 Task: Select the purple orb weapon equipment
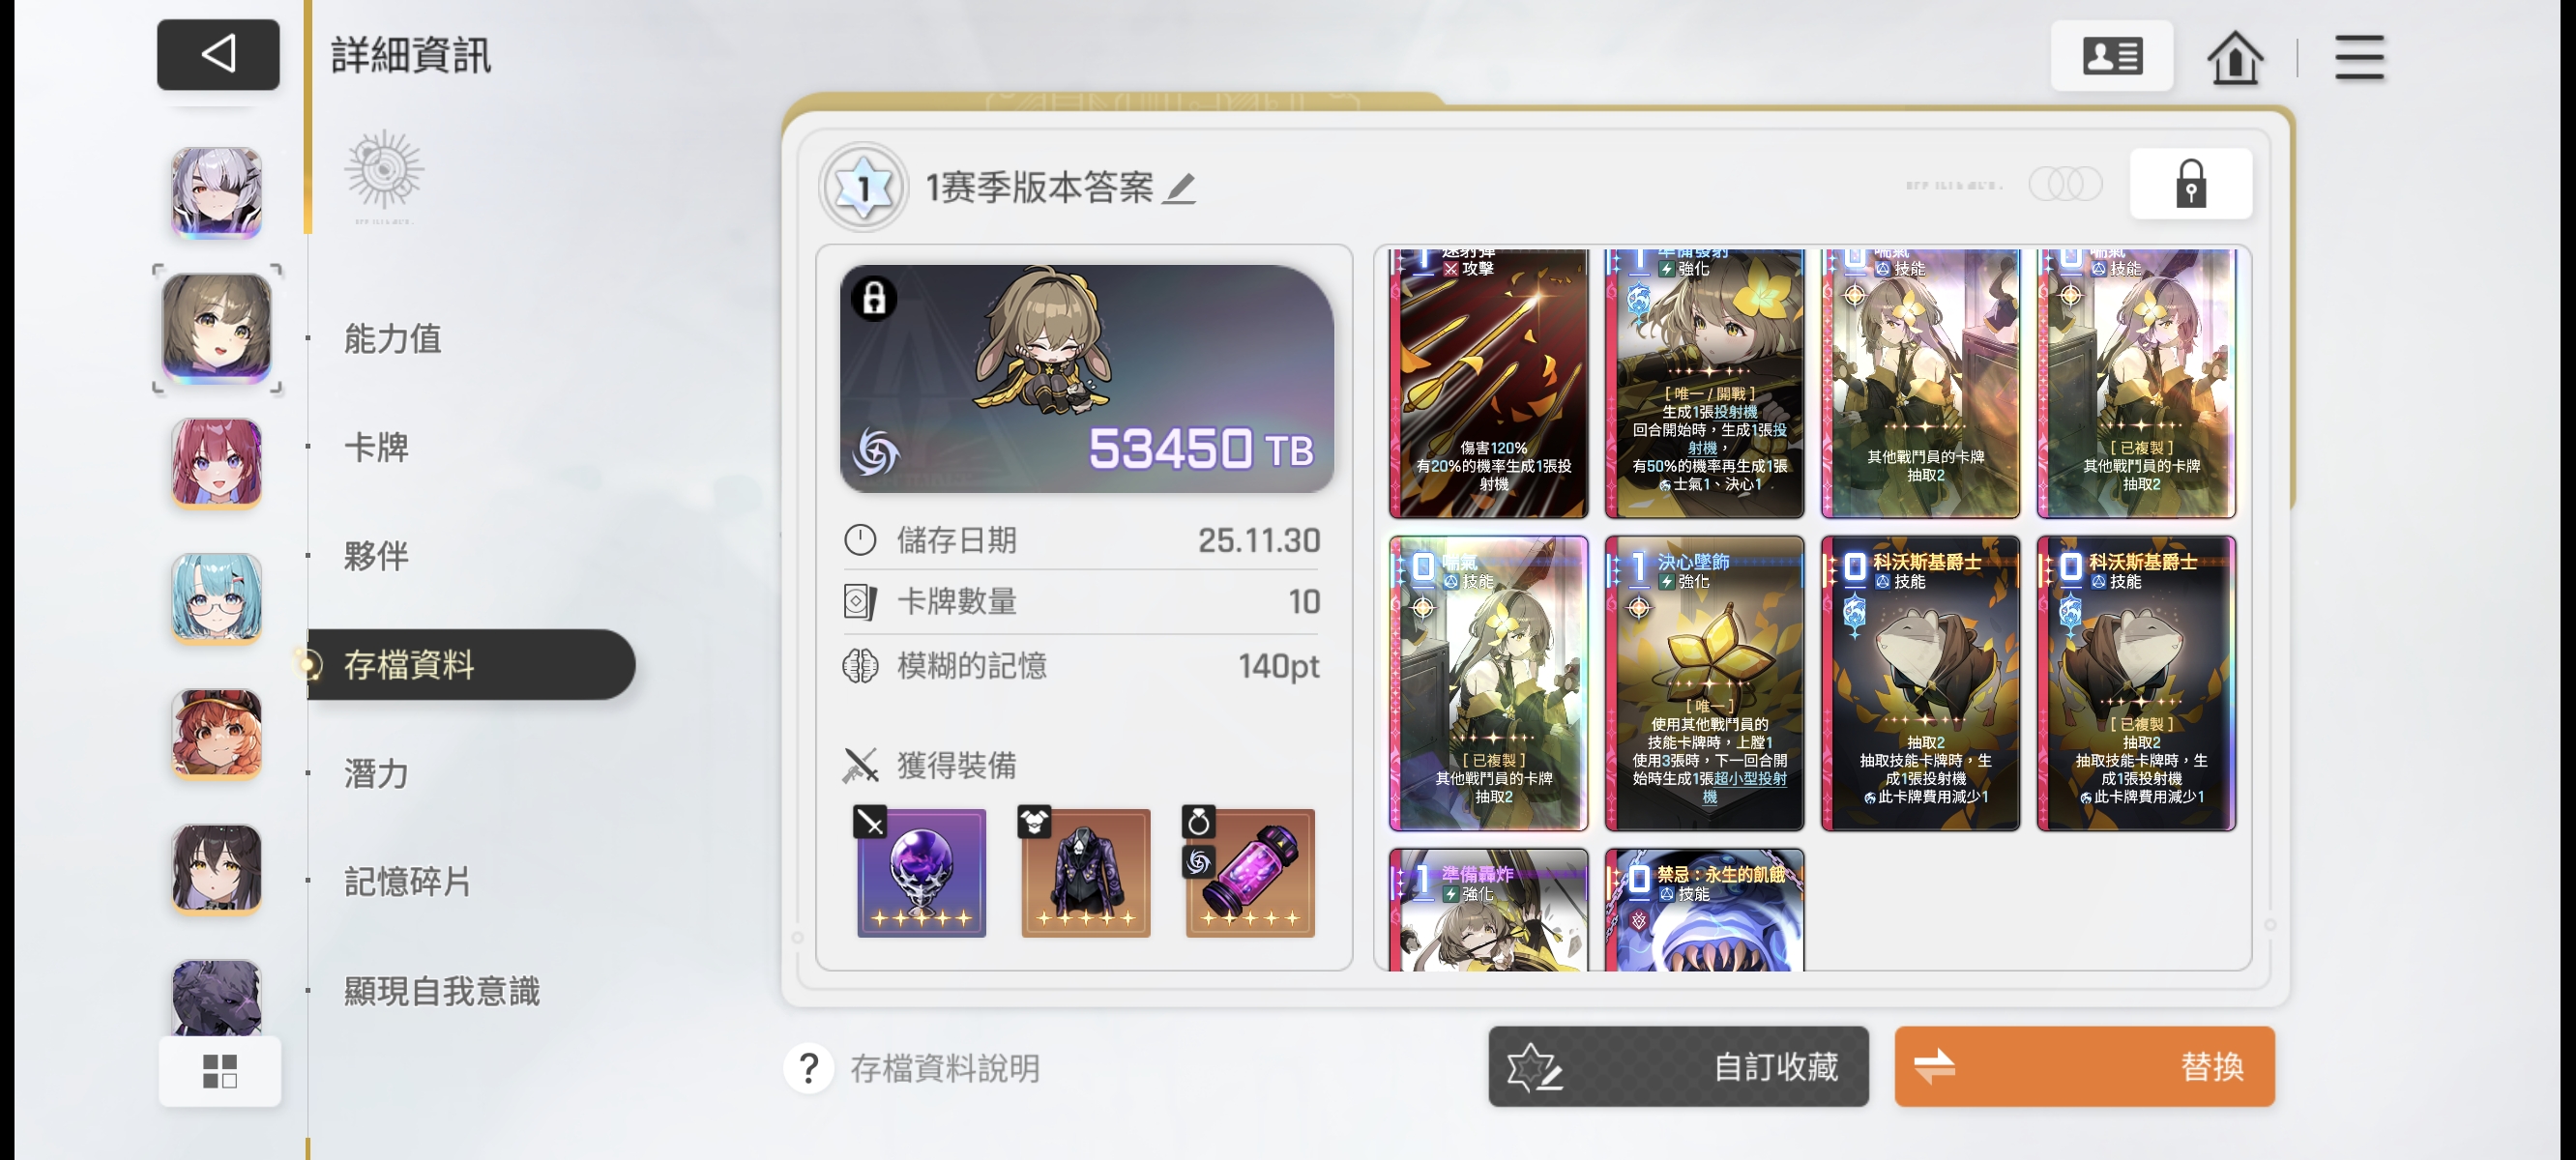point(921,871)
